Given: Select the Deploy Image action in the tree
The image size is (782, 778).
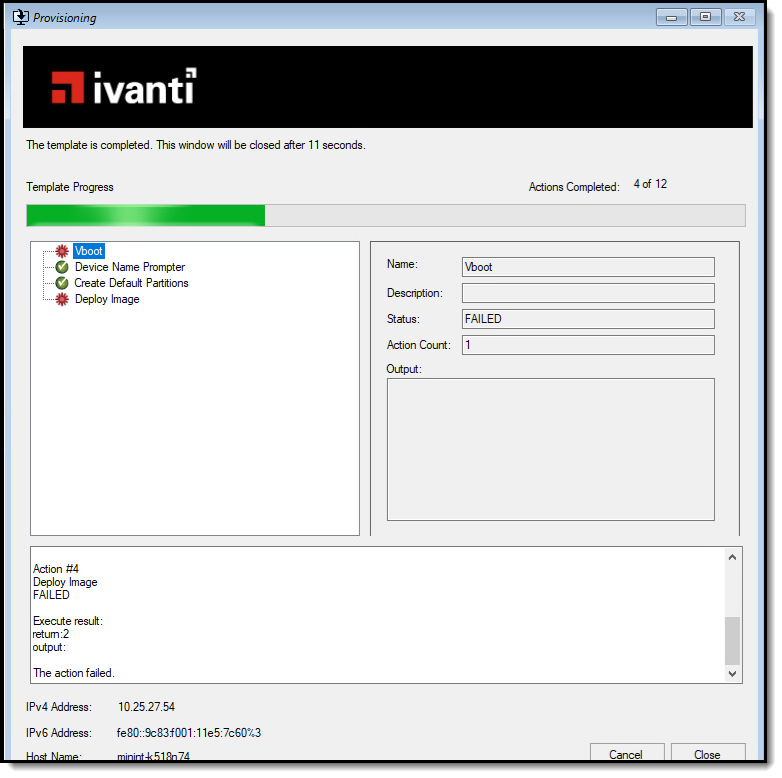Looking at the screenshot, I should click(x=107, y=299).
